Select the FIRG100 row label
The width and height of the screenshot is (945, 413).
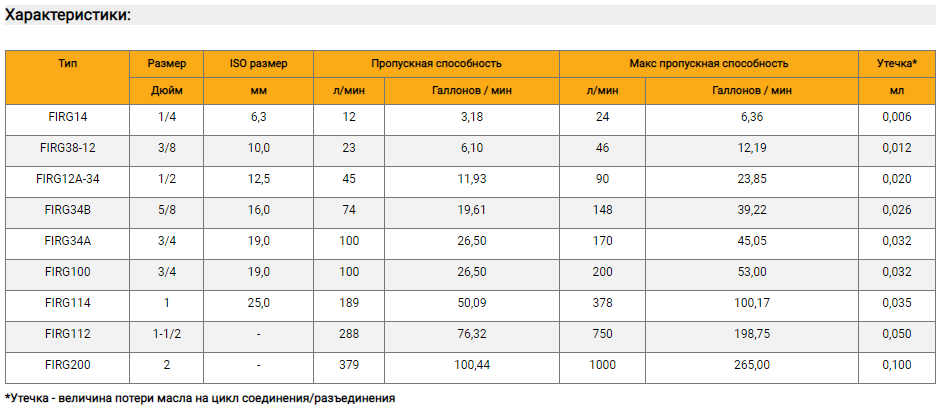[x=68, y=272]
